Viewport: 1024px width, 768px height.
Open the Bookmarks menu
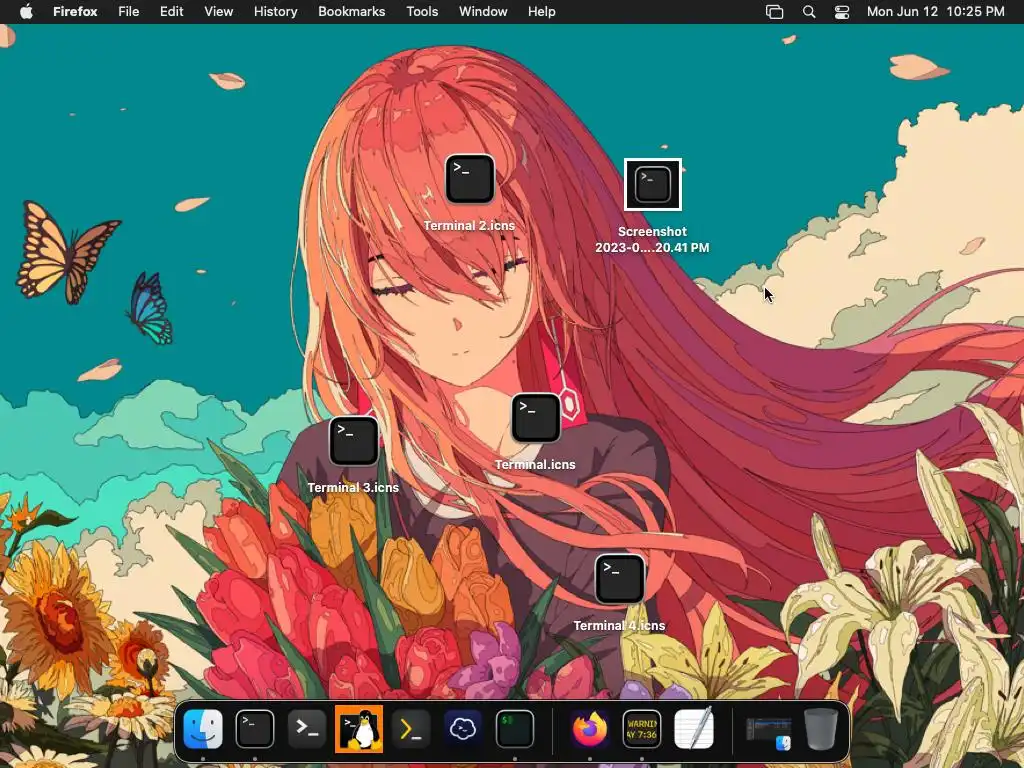351,12
